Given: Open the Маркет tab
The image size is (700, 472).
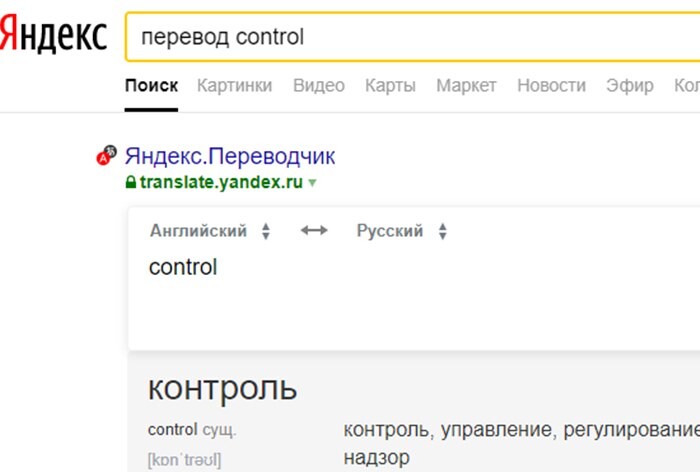Looking at the screenshot, I should (x=466, y=85).
